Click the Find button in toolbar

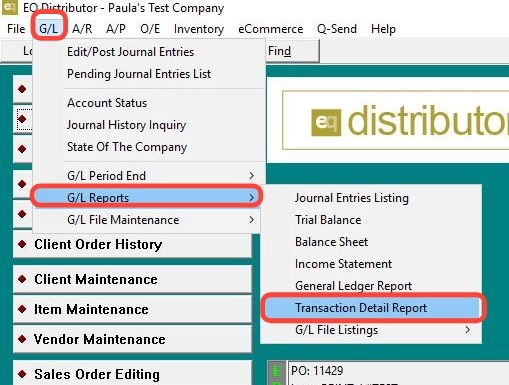(279, 51)
